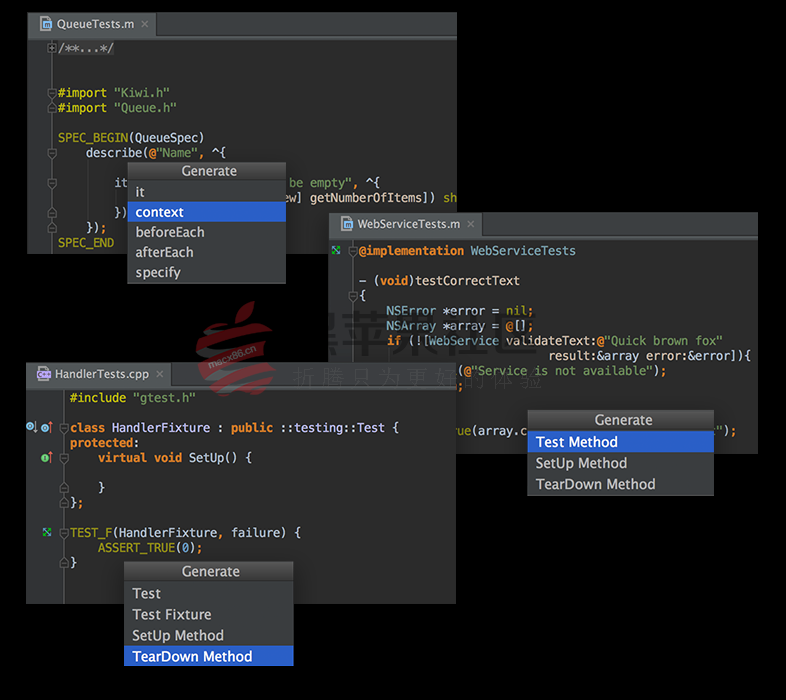Screen dimensions: 786x700
Task: Select 'Test Method' in WebServiceTests Generate popup
Action: (621, 441)
